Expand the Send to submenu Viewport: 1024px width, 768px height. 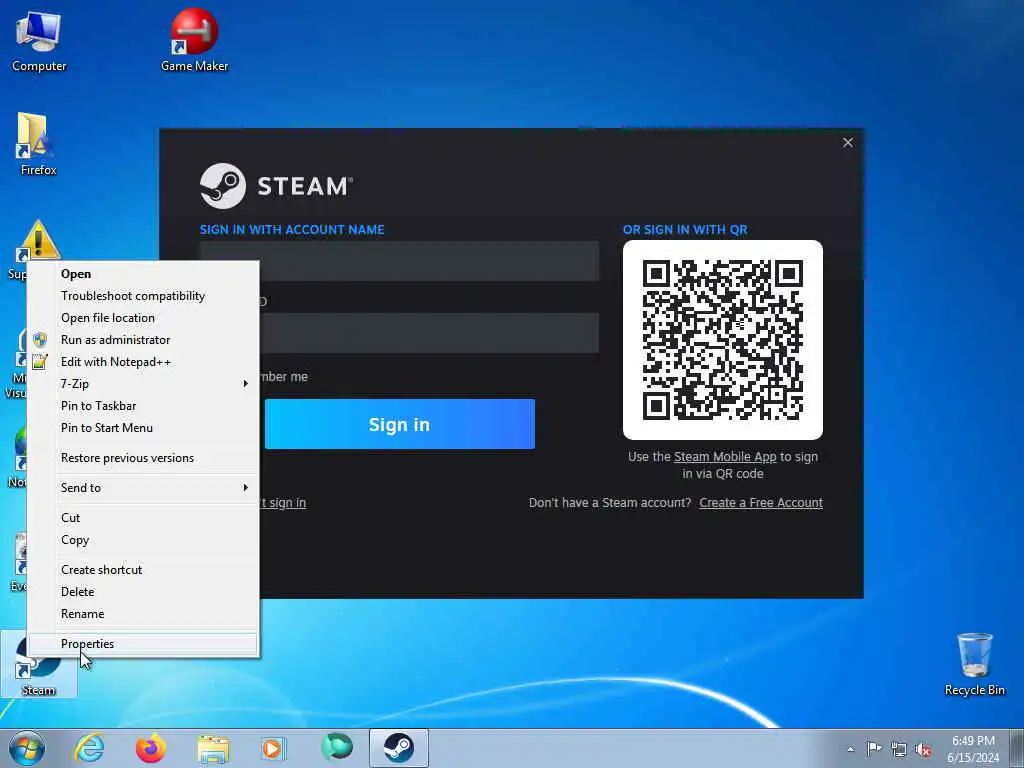coord(143,488)
